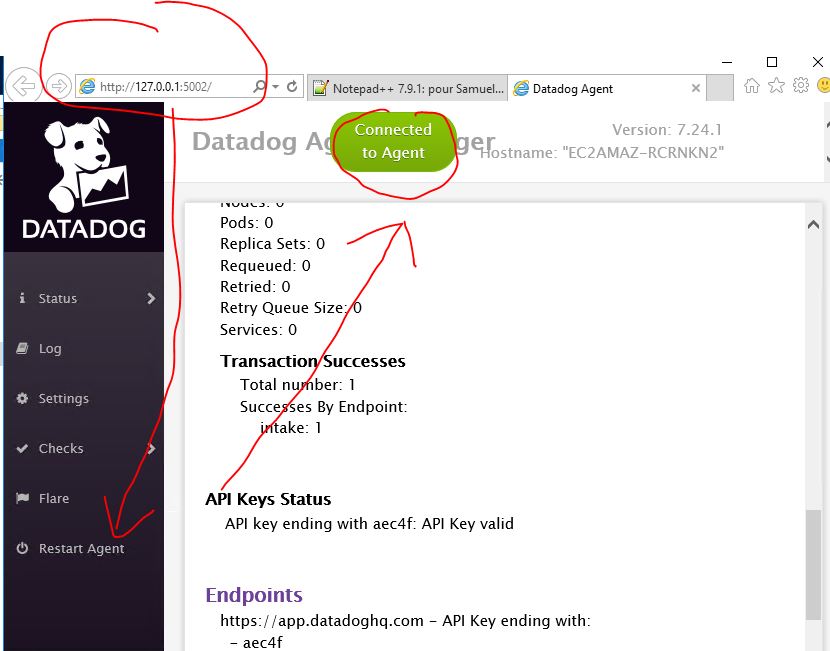Close the Datadog Agent tab
Screen dimensions: 830x651
click(x=696, y=88)
